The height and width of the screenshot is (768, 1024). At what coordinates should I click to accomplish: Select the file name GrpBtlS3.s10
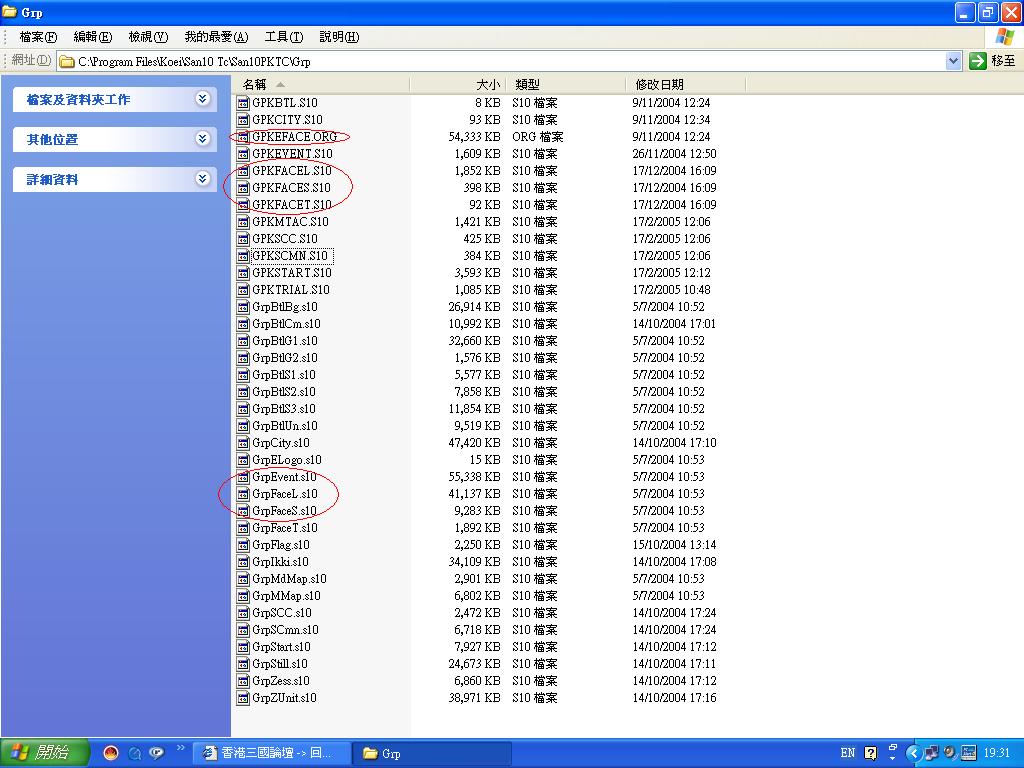pyautogui.click(x=284, y=409)
